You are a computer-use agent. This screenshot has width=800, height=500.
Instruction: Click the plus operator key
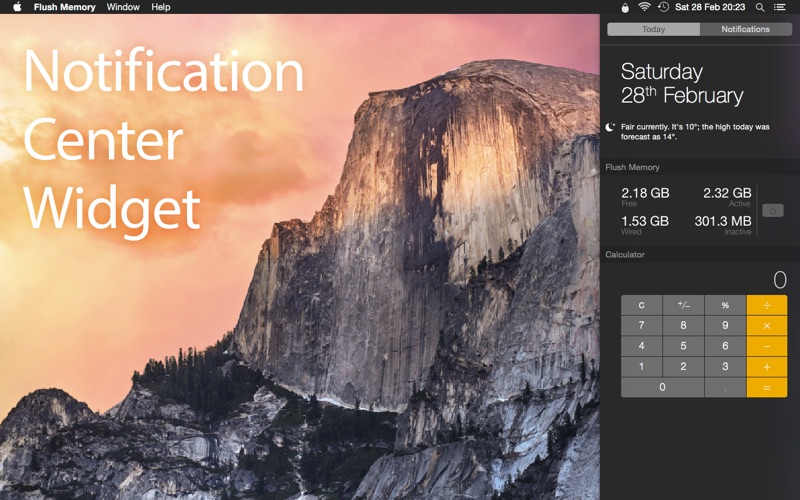767,367
